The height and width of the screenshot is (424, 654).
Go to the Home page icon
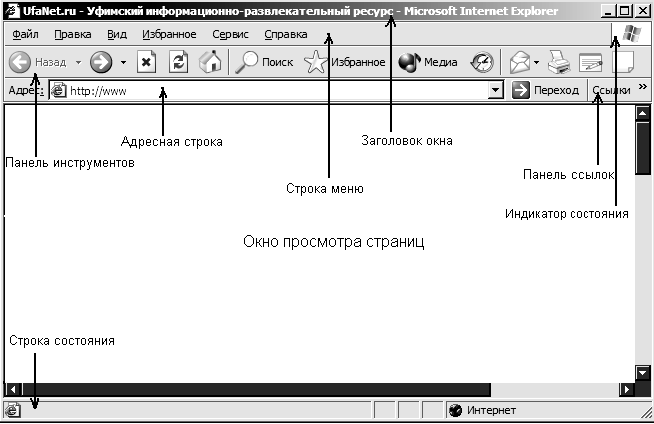coord(210,62)
